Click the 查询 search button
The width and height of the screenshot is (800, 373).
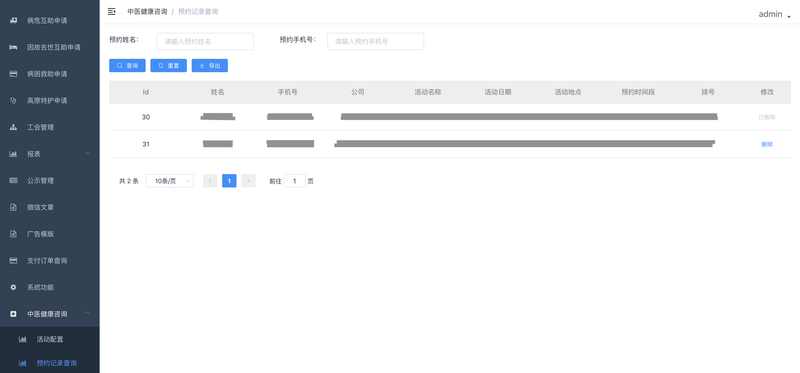pos(127,66)
